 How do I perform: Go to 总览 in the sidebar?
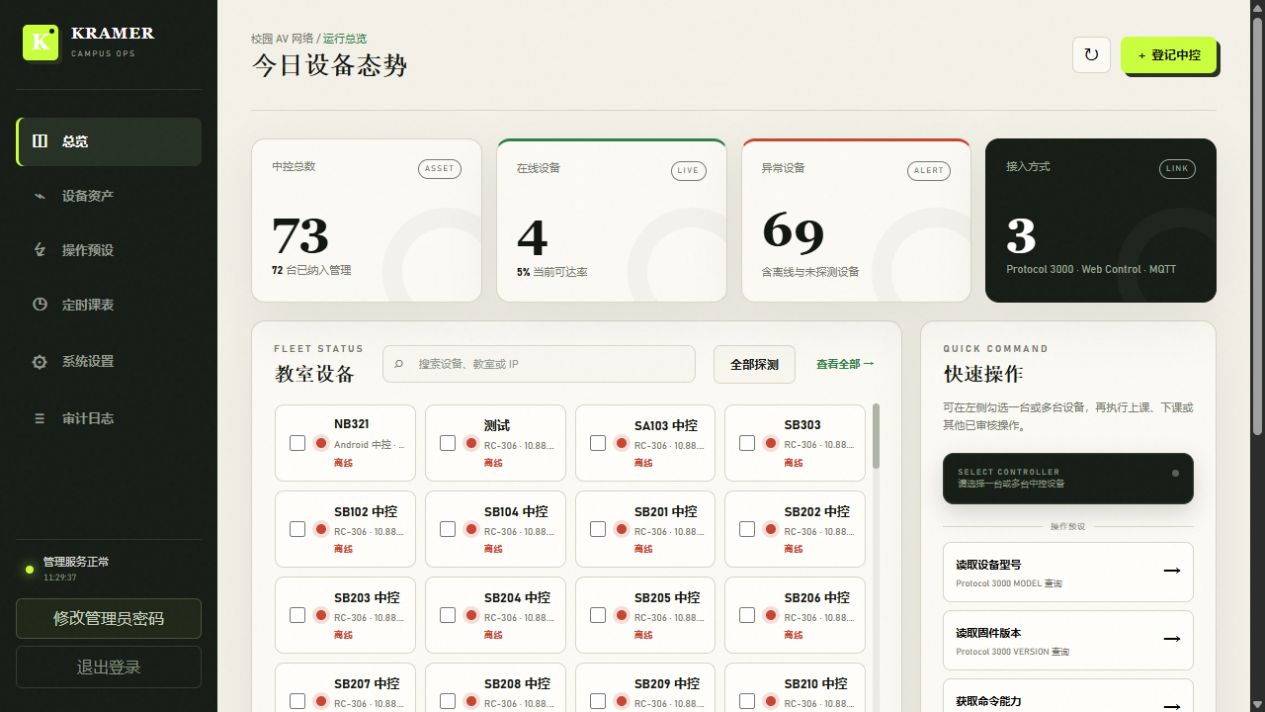pyautogui.click(x=109, y=142)
